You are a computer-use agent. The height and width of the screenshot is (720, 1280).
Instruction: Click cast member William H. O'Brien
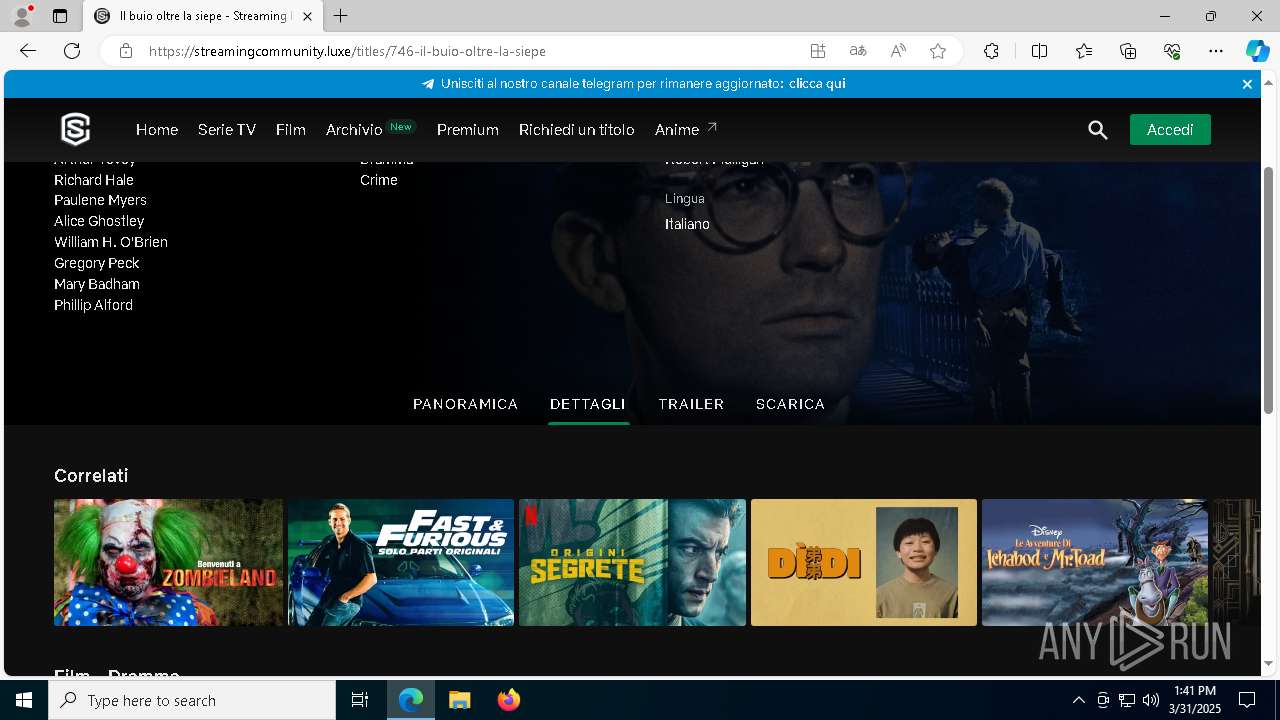111,242
